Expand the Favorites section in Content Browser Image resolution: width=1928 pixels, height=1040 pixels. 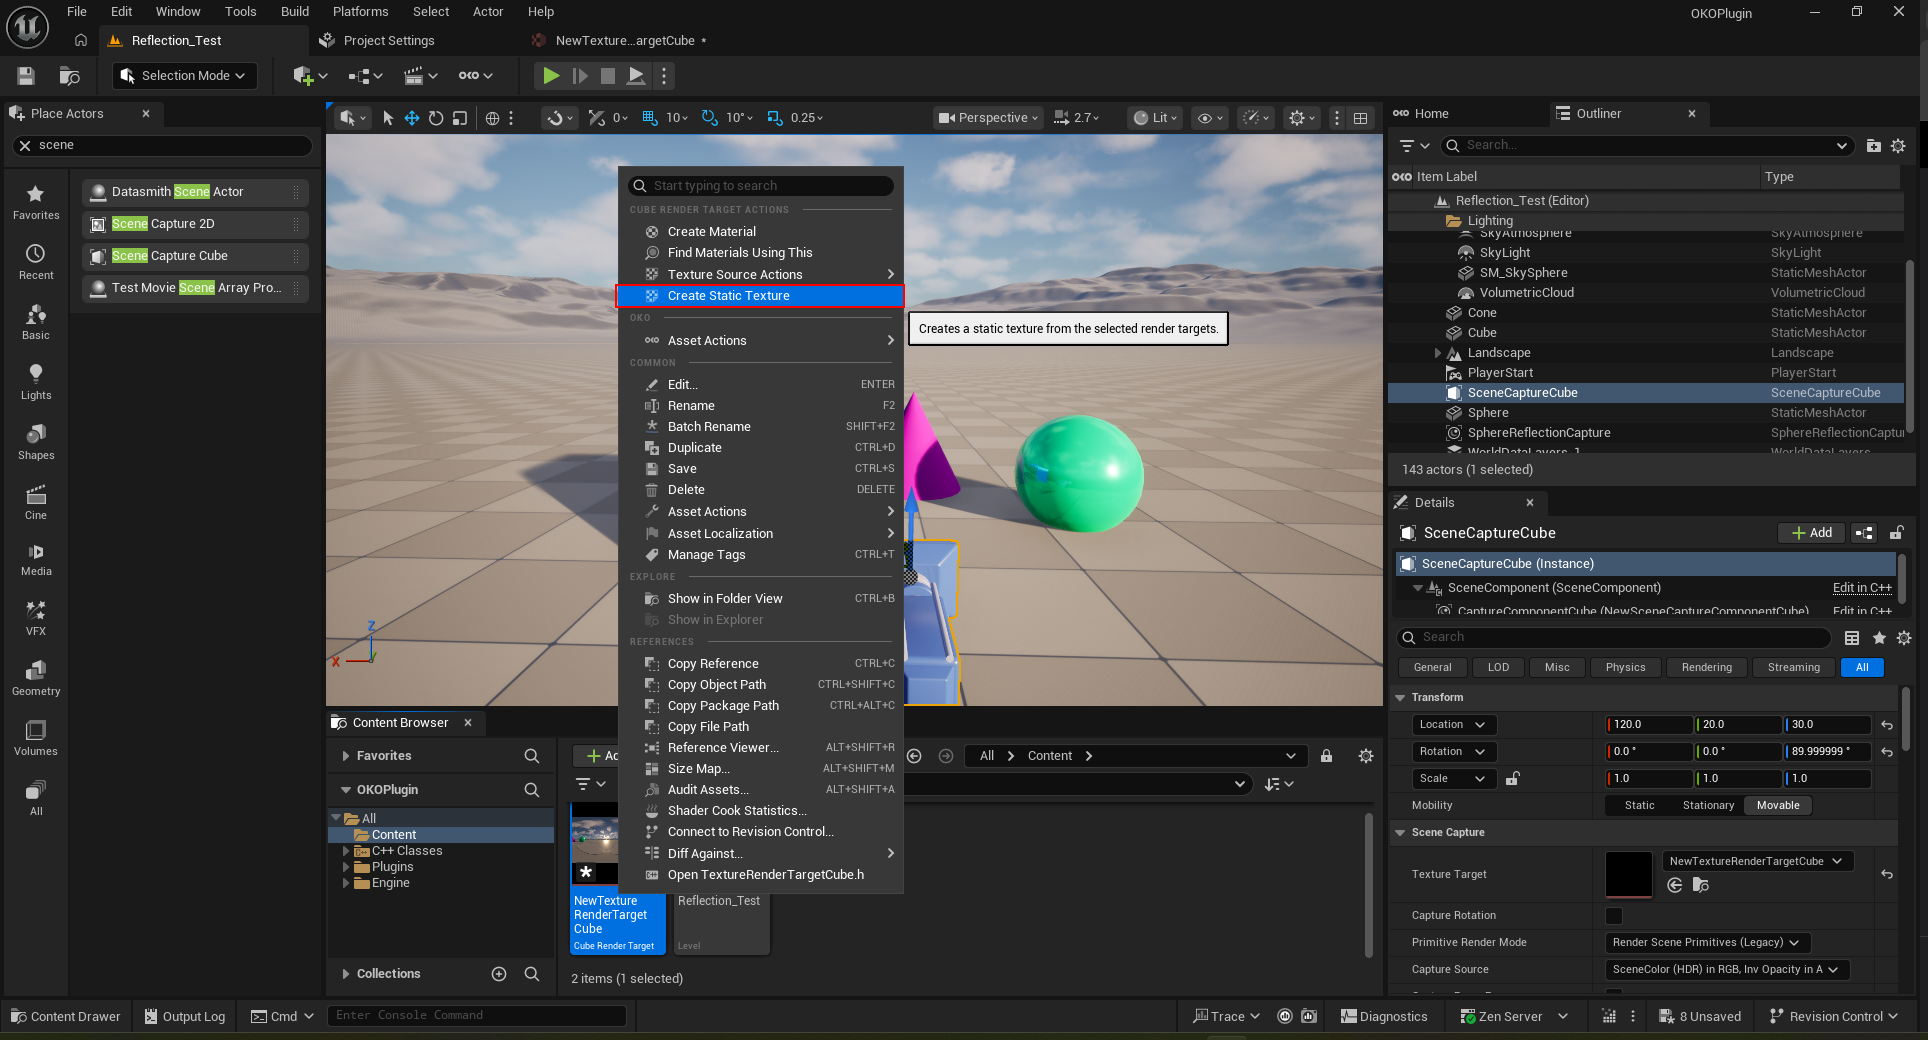(346, 756)
